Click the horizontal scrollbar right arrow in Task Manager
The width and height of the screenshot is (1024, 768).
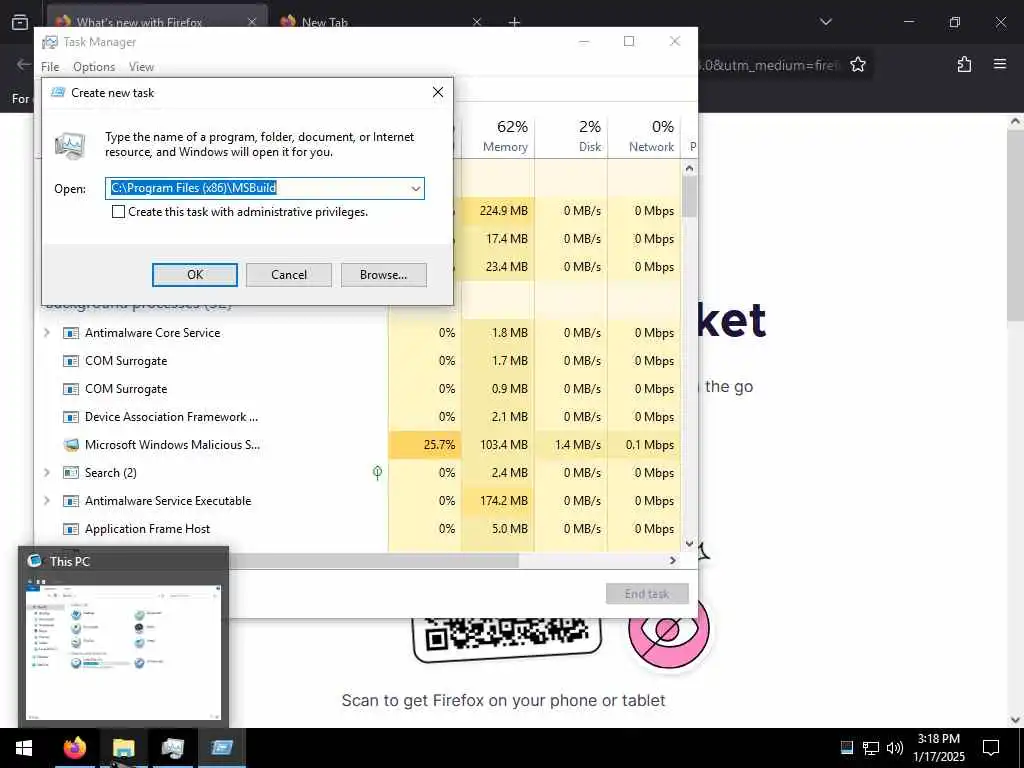click(x=673, y=560)
